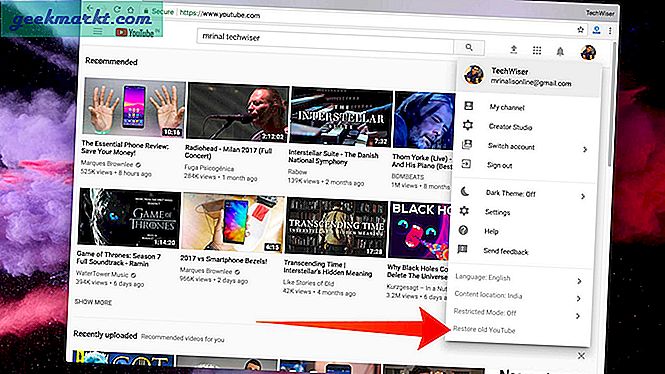Expand Content location: India chevron
This screenshot has width=665, height=374.
point(578,299)
